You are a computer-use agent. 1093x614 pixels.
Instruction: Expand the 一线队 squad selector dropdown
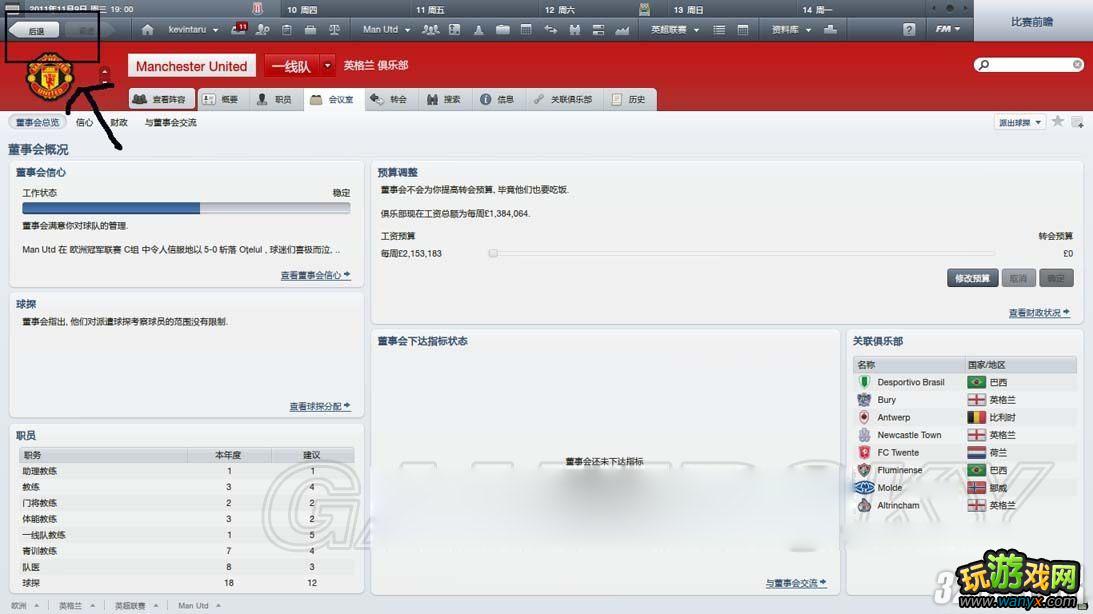tap(328, 67)
